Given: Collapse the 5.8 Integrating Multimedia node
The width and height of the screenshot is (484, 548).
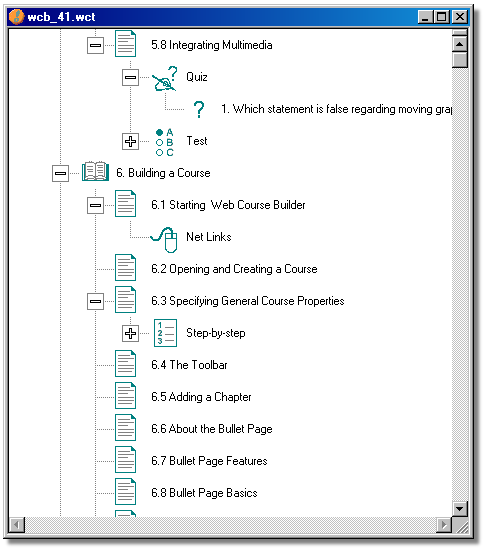Looking at the screenshot, I should [x=95, y=45].
